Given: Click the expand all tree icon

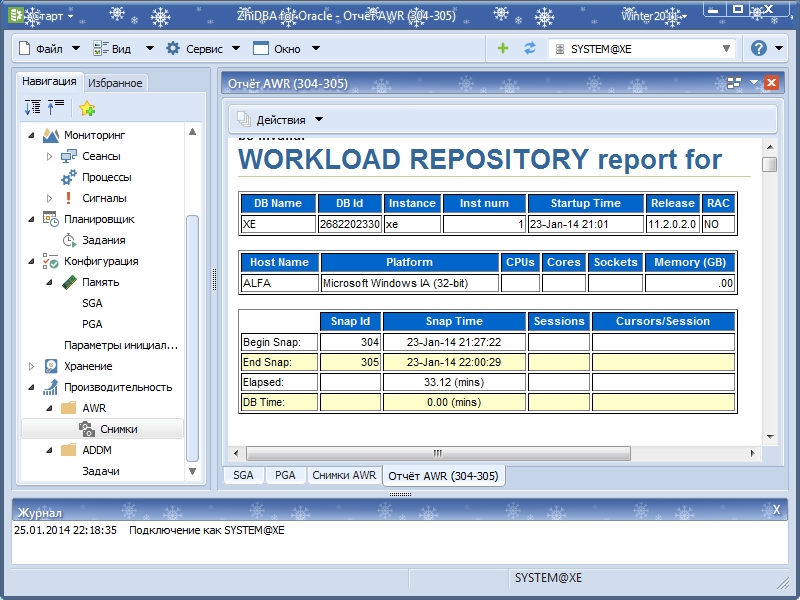Looking at the screenshot, I should click(x=33, y=107).
